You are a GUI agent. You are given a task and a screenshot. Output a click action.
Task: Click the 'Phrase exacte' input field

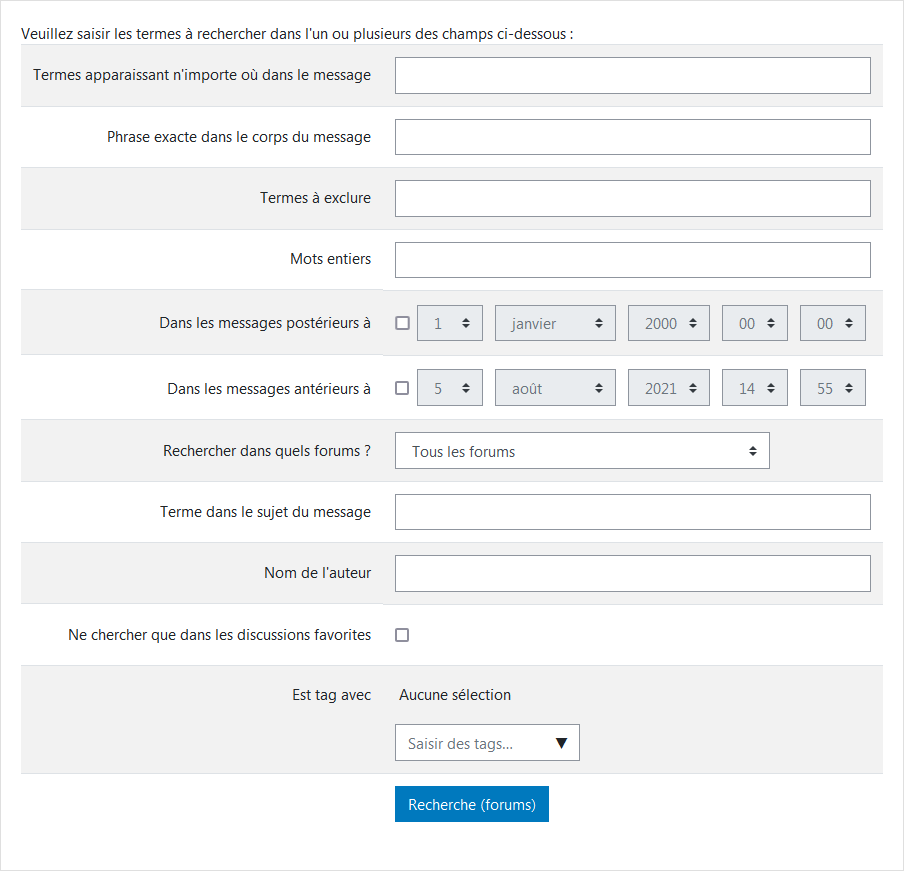[x=632, y=137]
